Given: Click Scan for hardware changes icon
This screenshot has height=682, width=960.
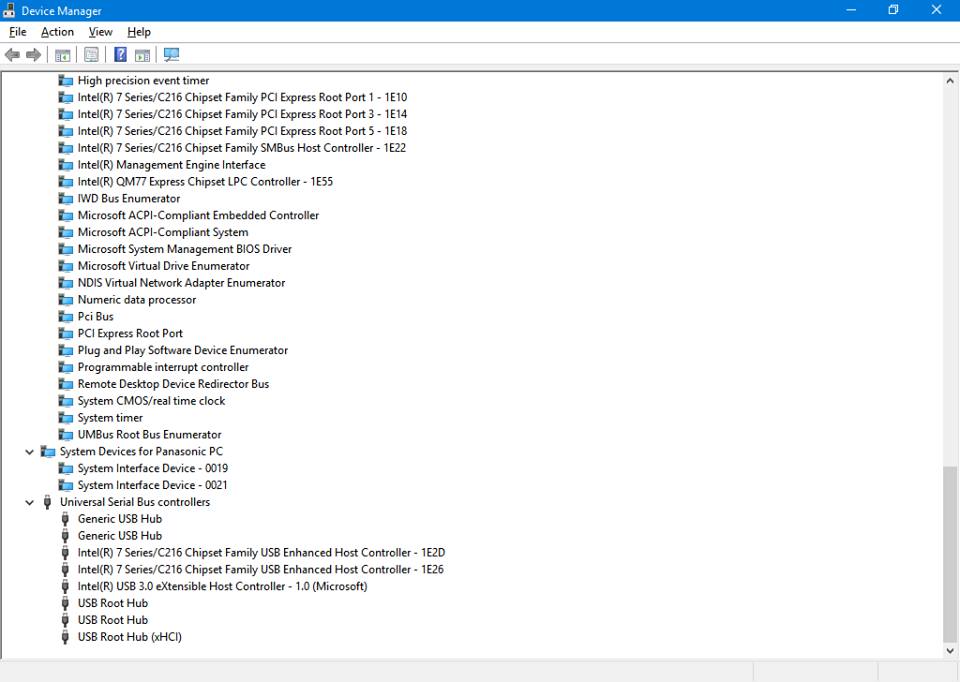Looking at the screenshot, I should point(171,55).
